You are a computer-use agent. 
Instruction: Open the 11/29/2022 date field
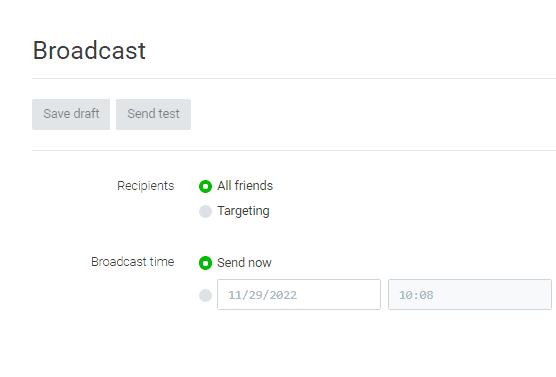coord(299,295)
